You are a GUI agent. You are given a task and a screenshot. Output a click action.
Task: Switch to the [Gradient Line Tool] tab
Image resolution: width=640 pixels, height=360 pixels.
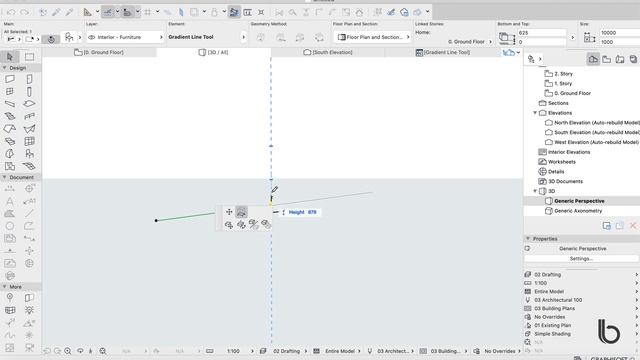point(442,52)
